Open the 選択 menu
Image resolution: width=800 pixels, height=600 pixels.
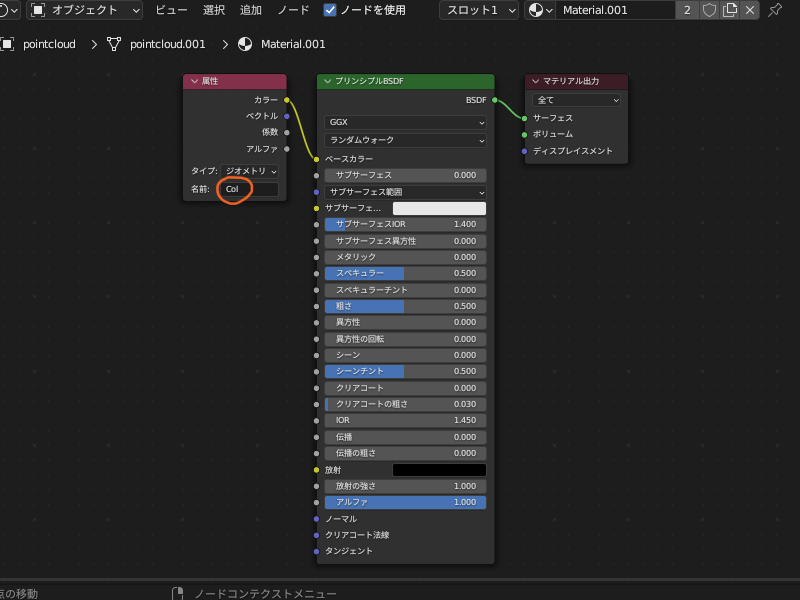[214, 10]
